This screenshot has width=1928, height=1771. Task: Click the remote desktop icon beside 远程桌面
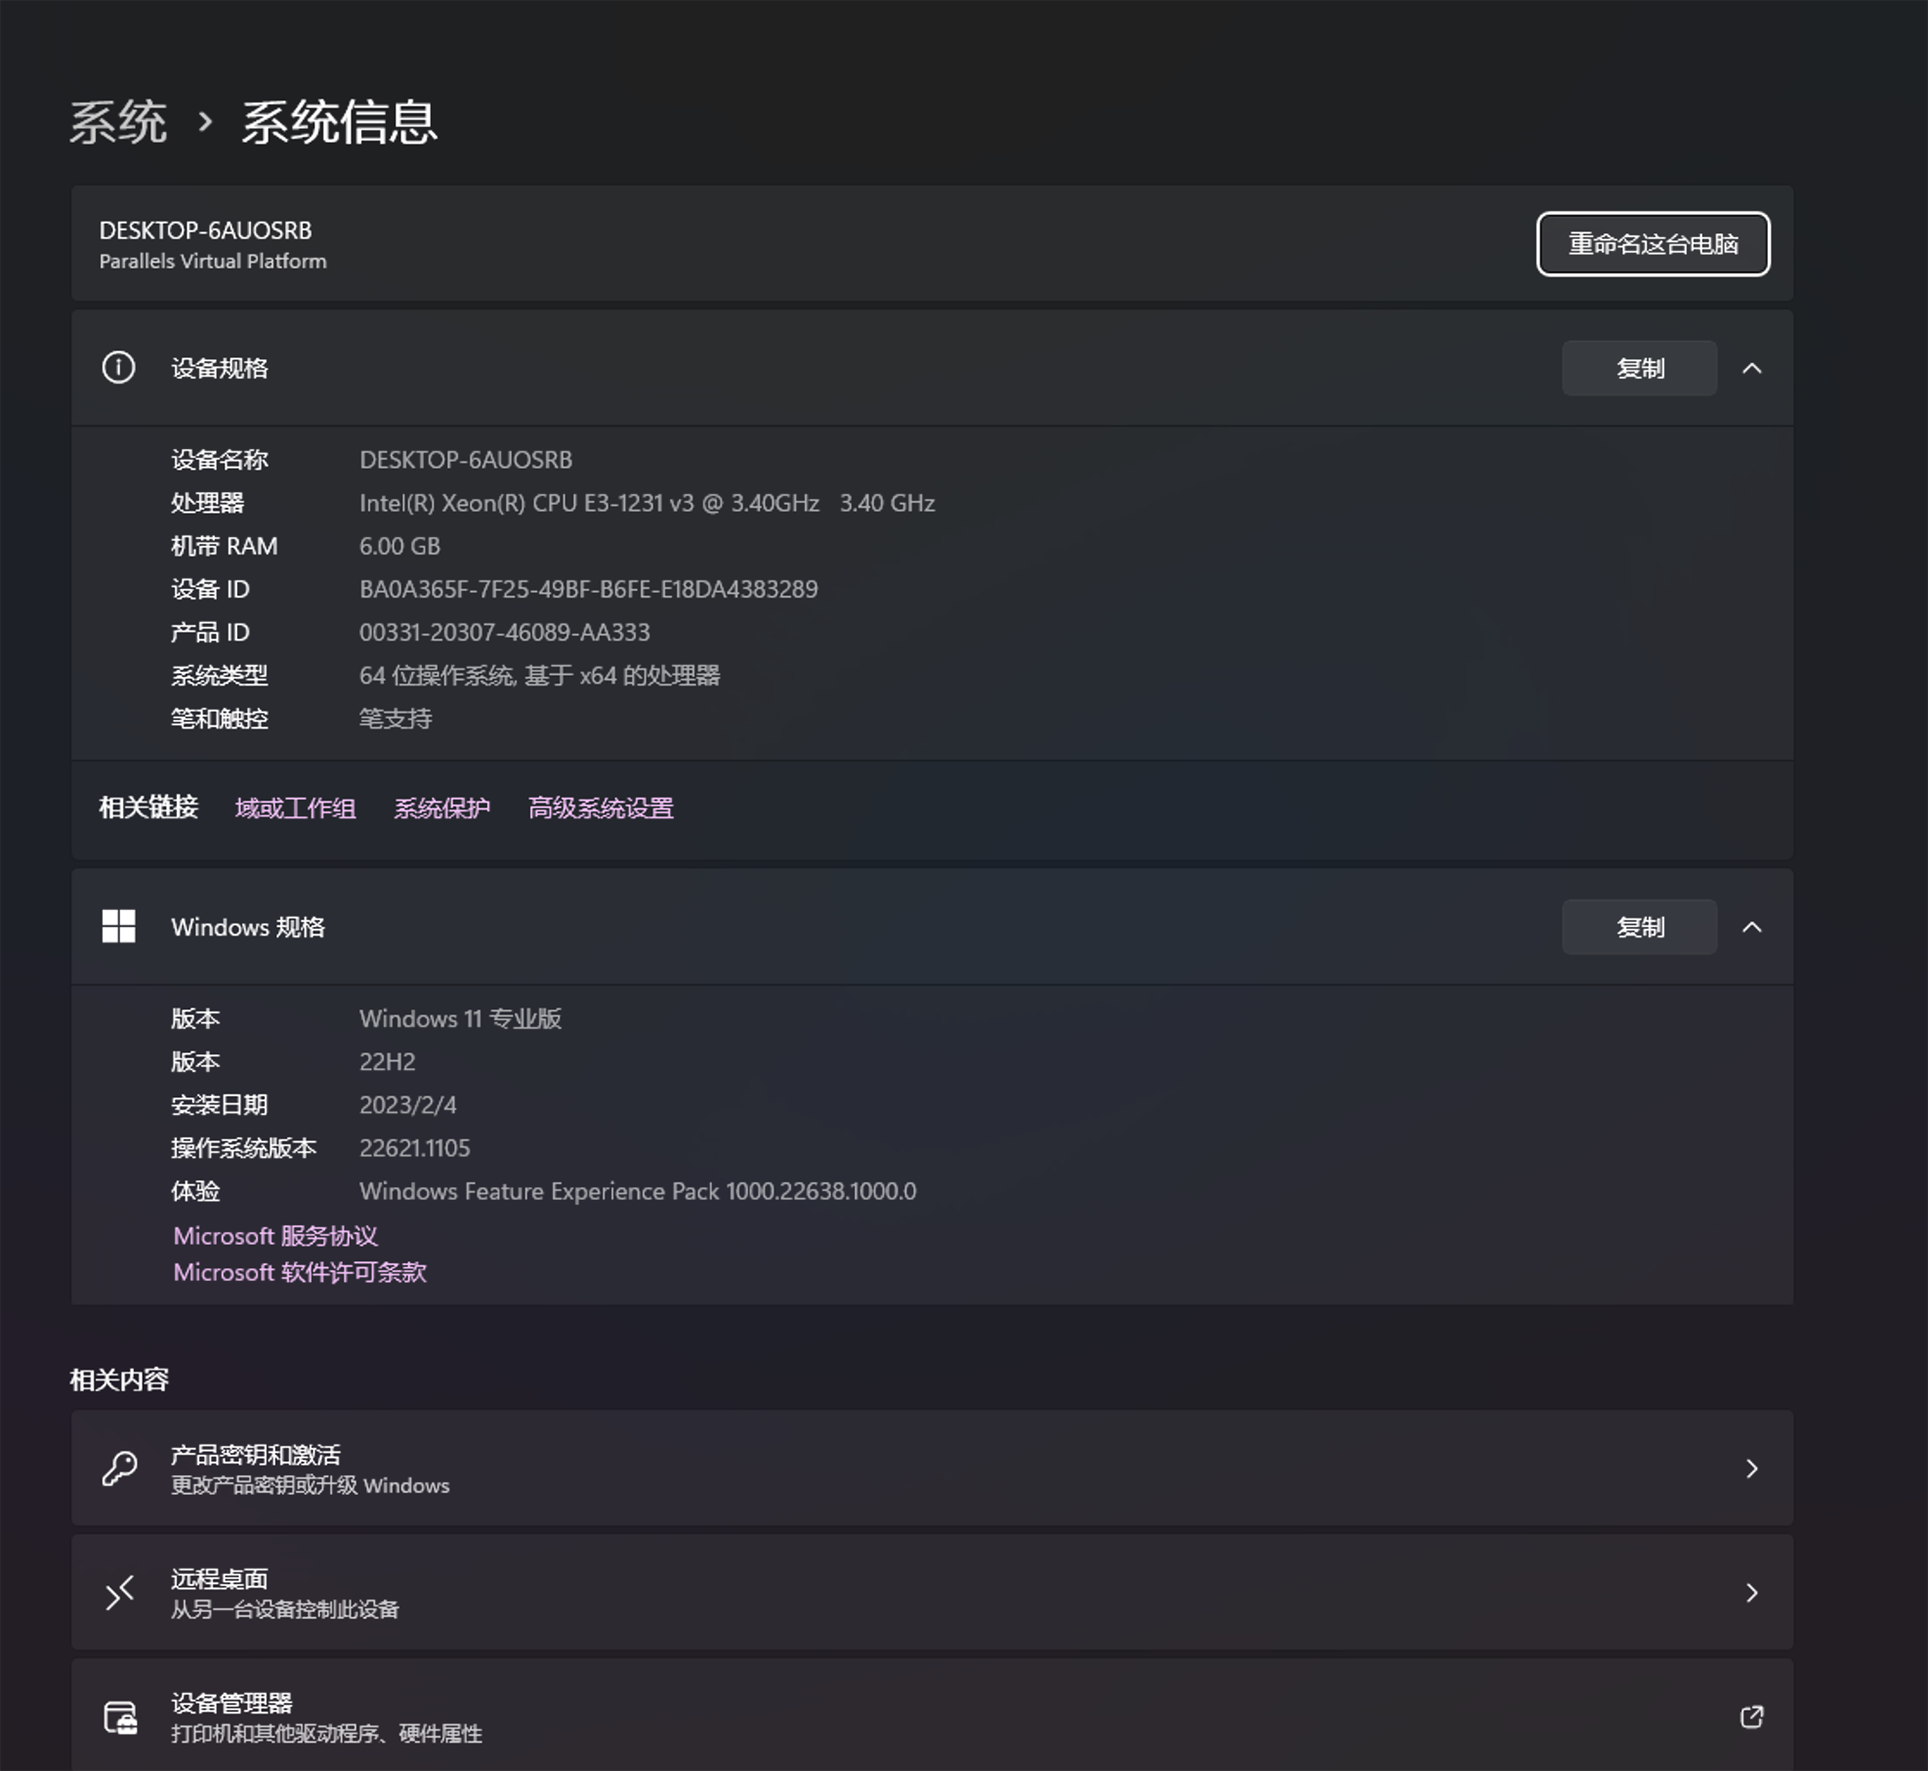click(120, 1592)
